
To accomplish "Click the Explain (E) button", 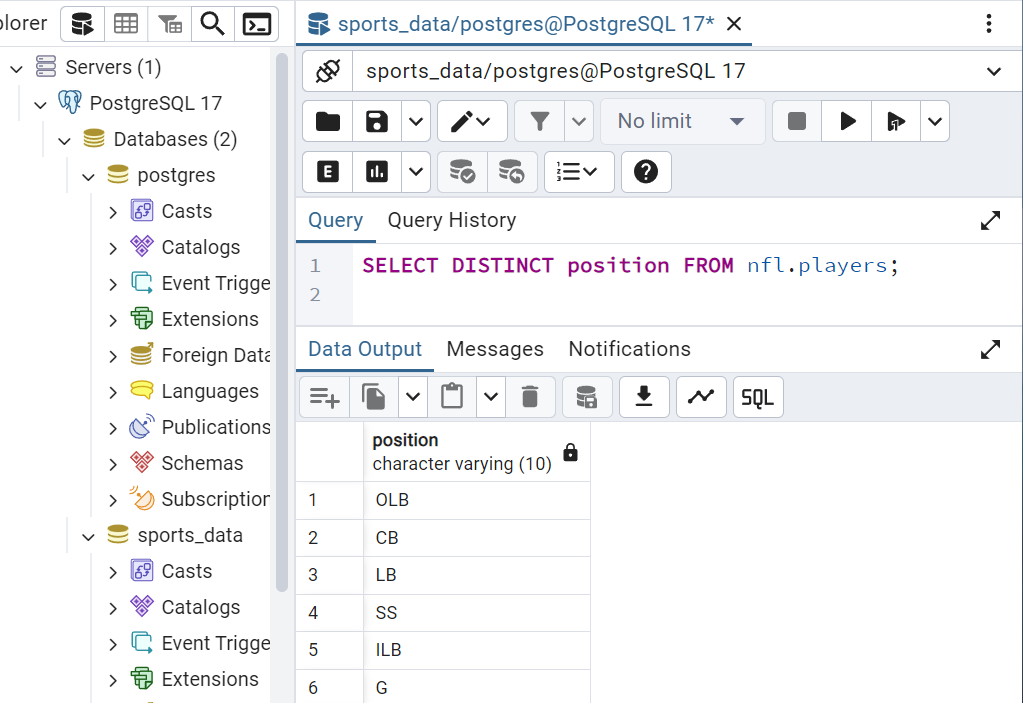I will pyautogui.click(x=328, y=172).
